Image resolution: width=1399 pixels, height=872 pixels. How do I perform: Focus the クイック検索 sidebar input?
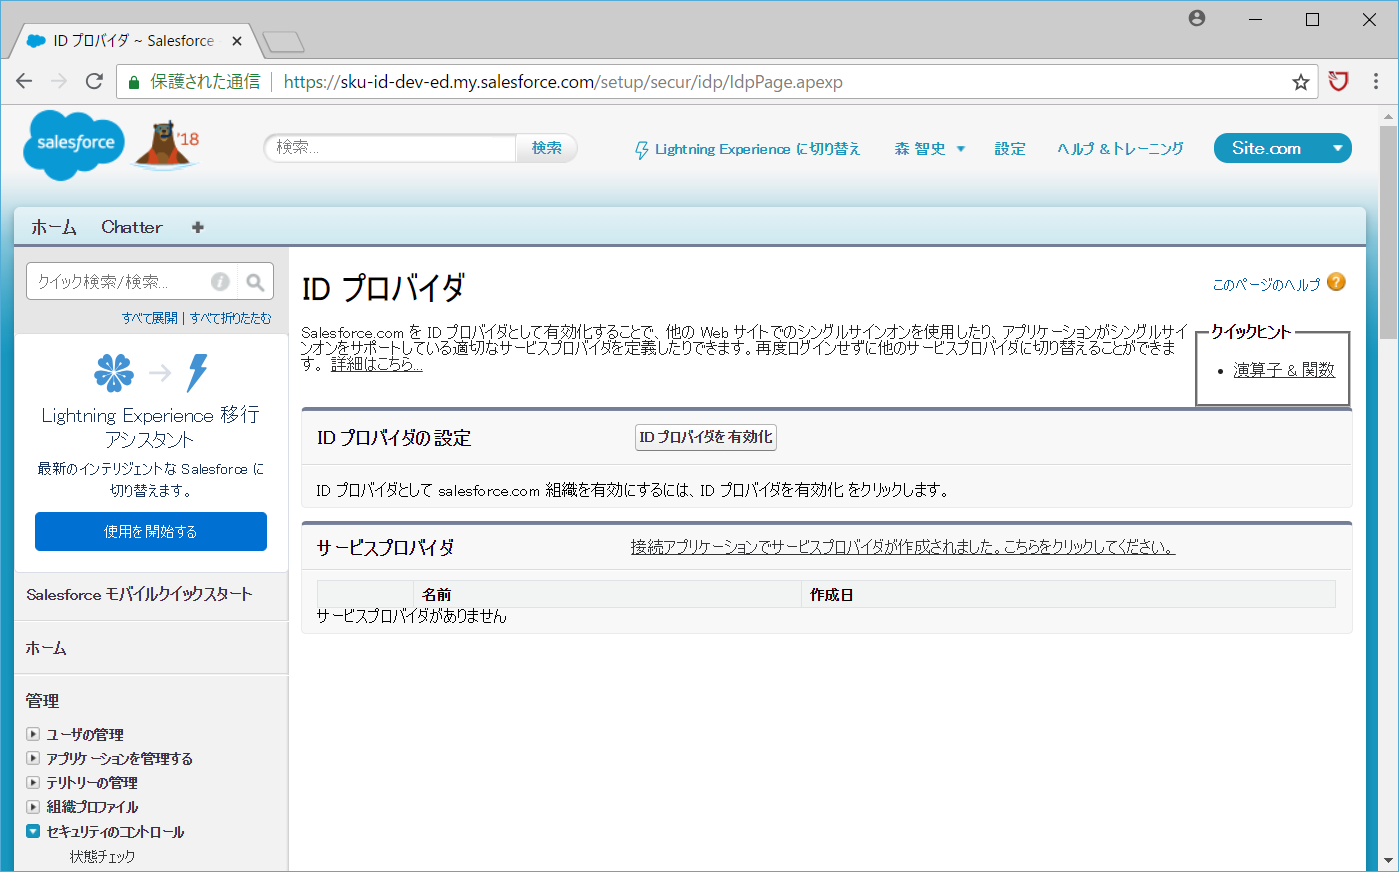pyautogui.click(x=118, y=282)
